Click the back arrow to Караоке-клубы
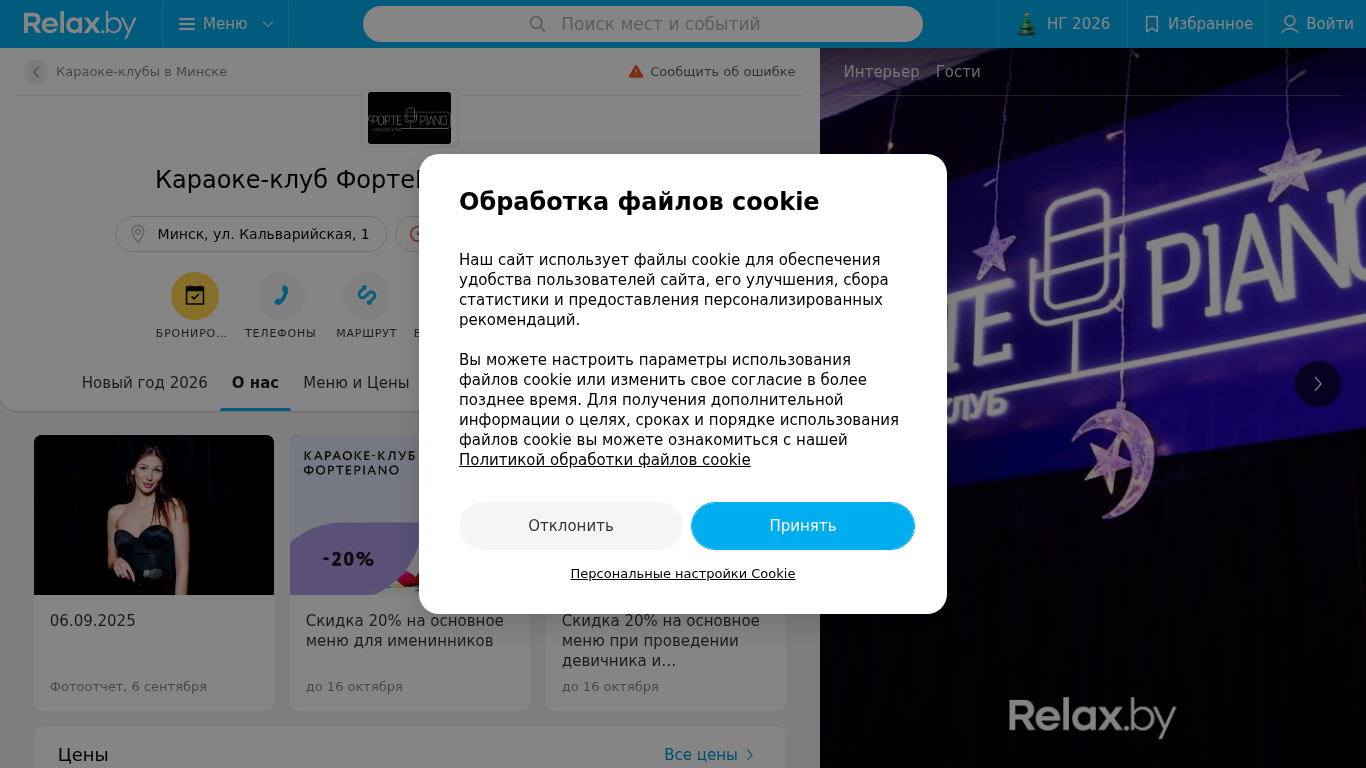1366x768 pixels. click(x=36, y=72)
